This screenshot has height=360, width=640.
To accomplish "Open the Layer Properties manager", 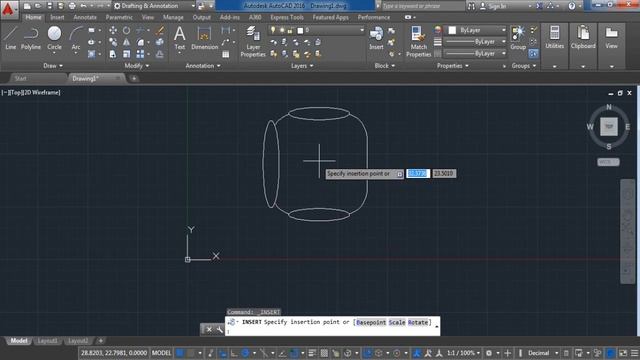I will tap(253, 41).
